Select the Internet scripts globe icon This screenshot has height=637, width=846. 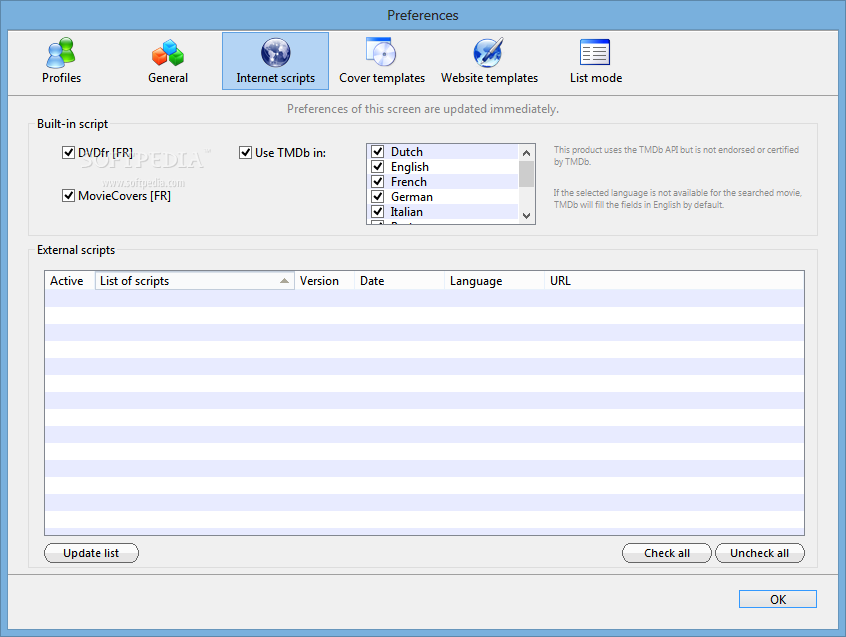pos(275,53)
